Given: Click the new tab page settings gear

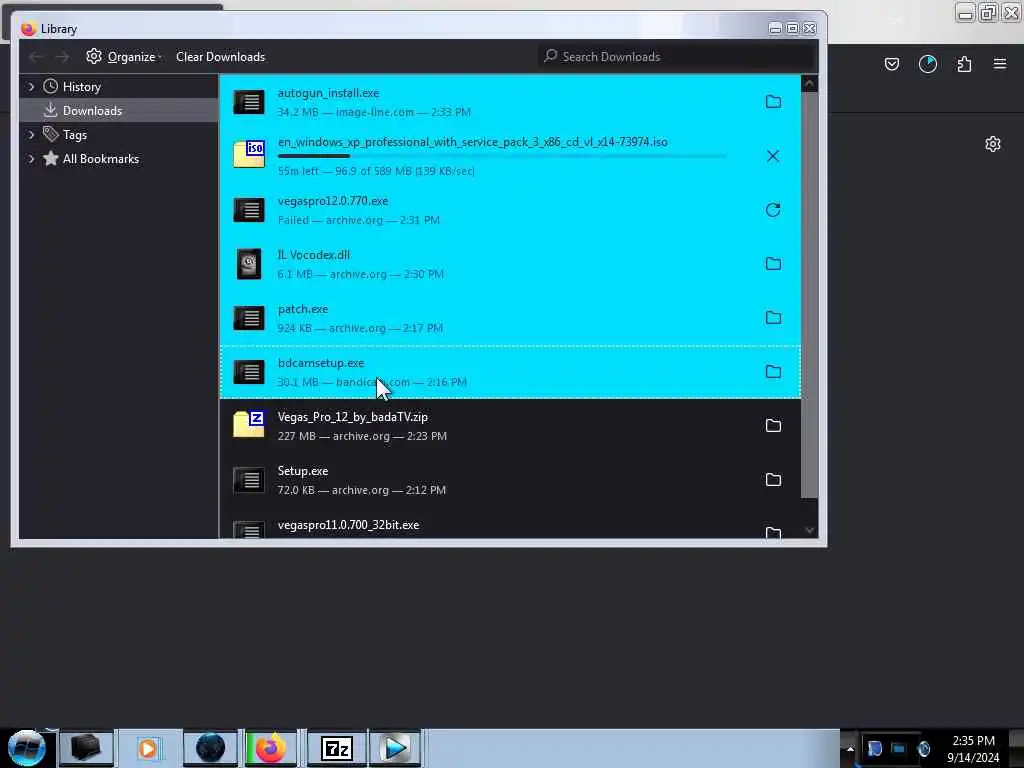Looking at the screenshot, I should [x=993, y=144].
